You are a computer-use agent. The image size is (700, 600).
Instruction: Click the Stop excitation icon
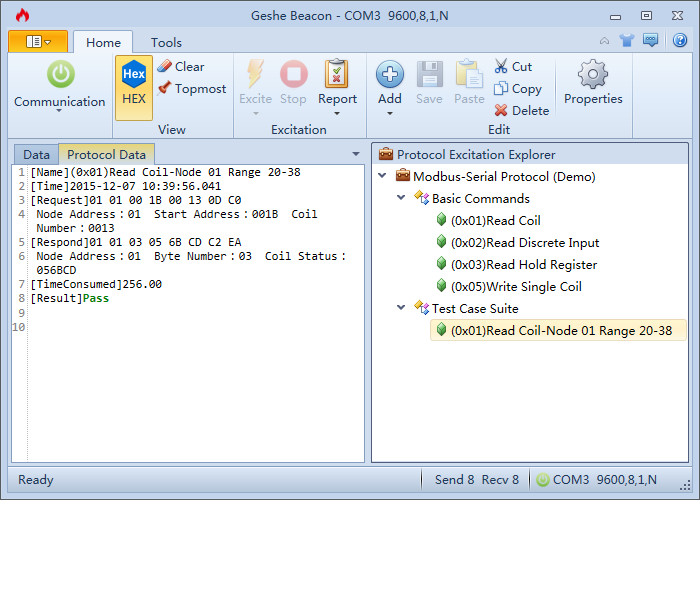293,74
